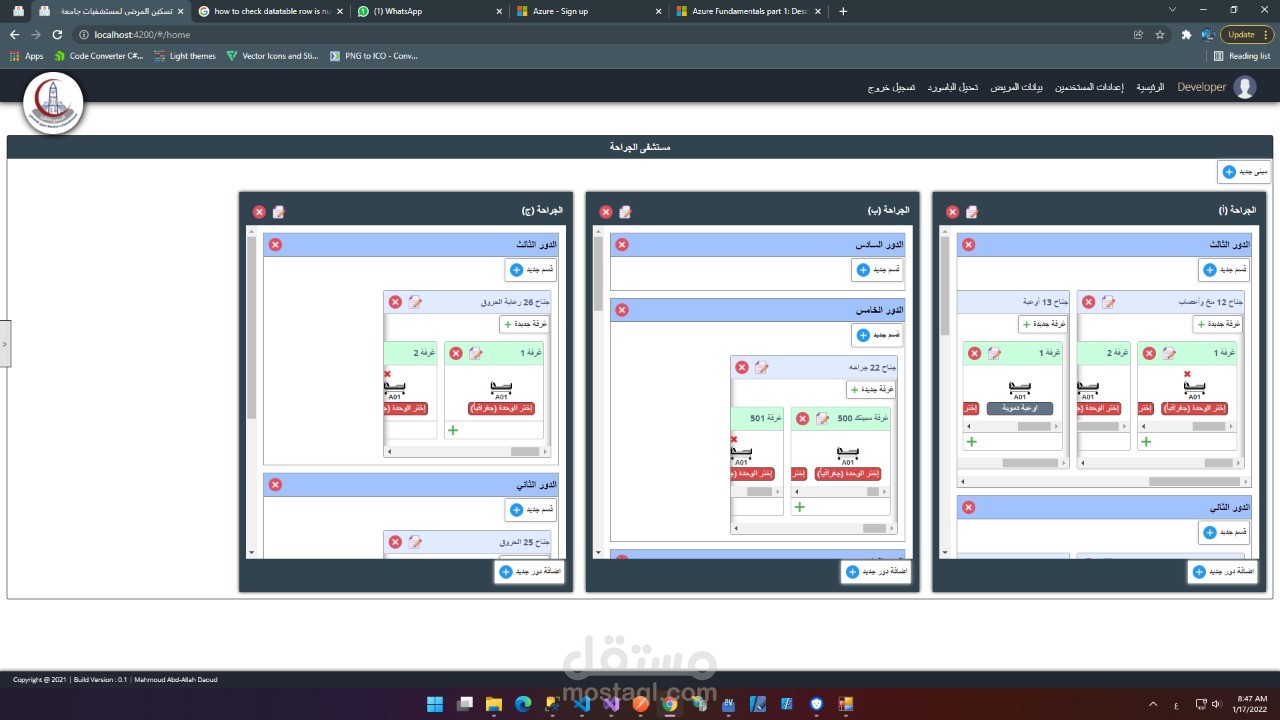Delete الدور الخامس floor in الجراحة (ب)
Image resolution: width=1280 pixels, height=720 pixels.
[x=622, y=310]
